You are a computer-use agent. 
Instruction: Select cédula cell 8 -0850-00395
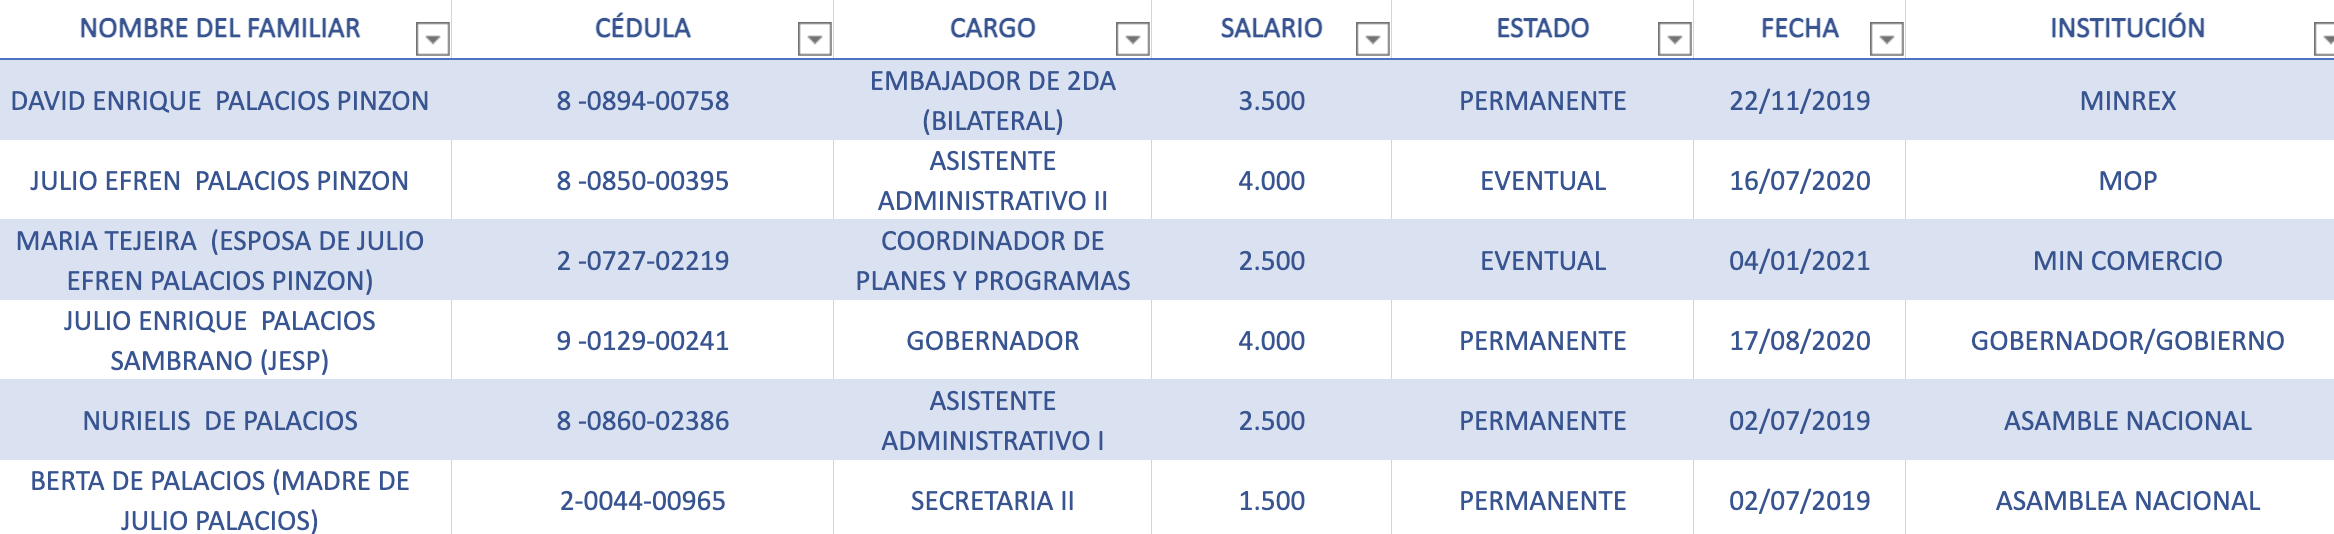(642, 180)
